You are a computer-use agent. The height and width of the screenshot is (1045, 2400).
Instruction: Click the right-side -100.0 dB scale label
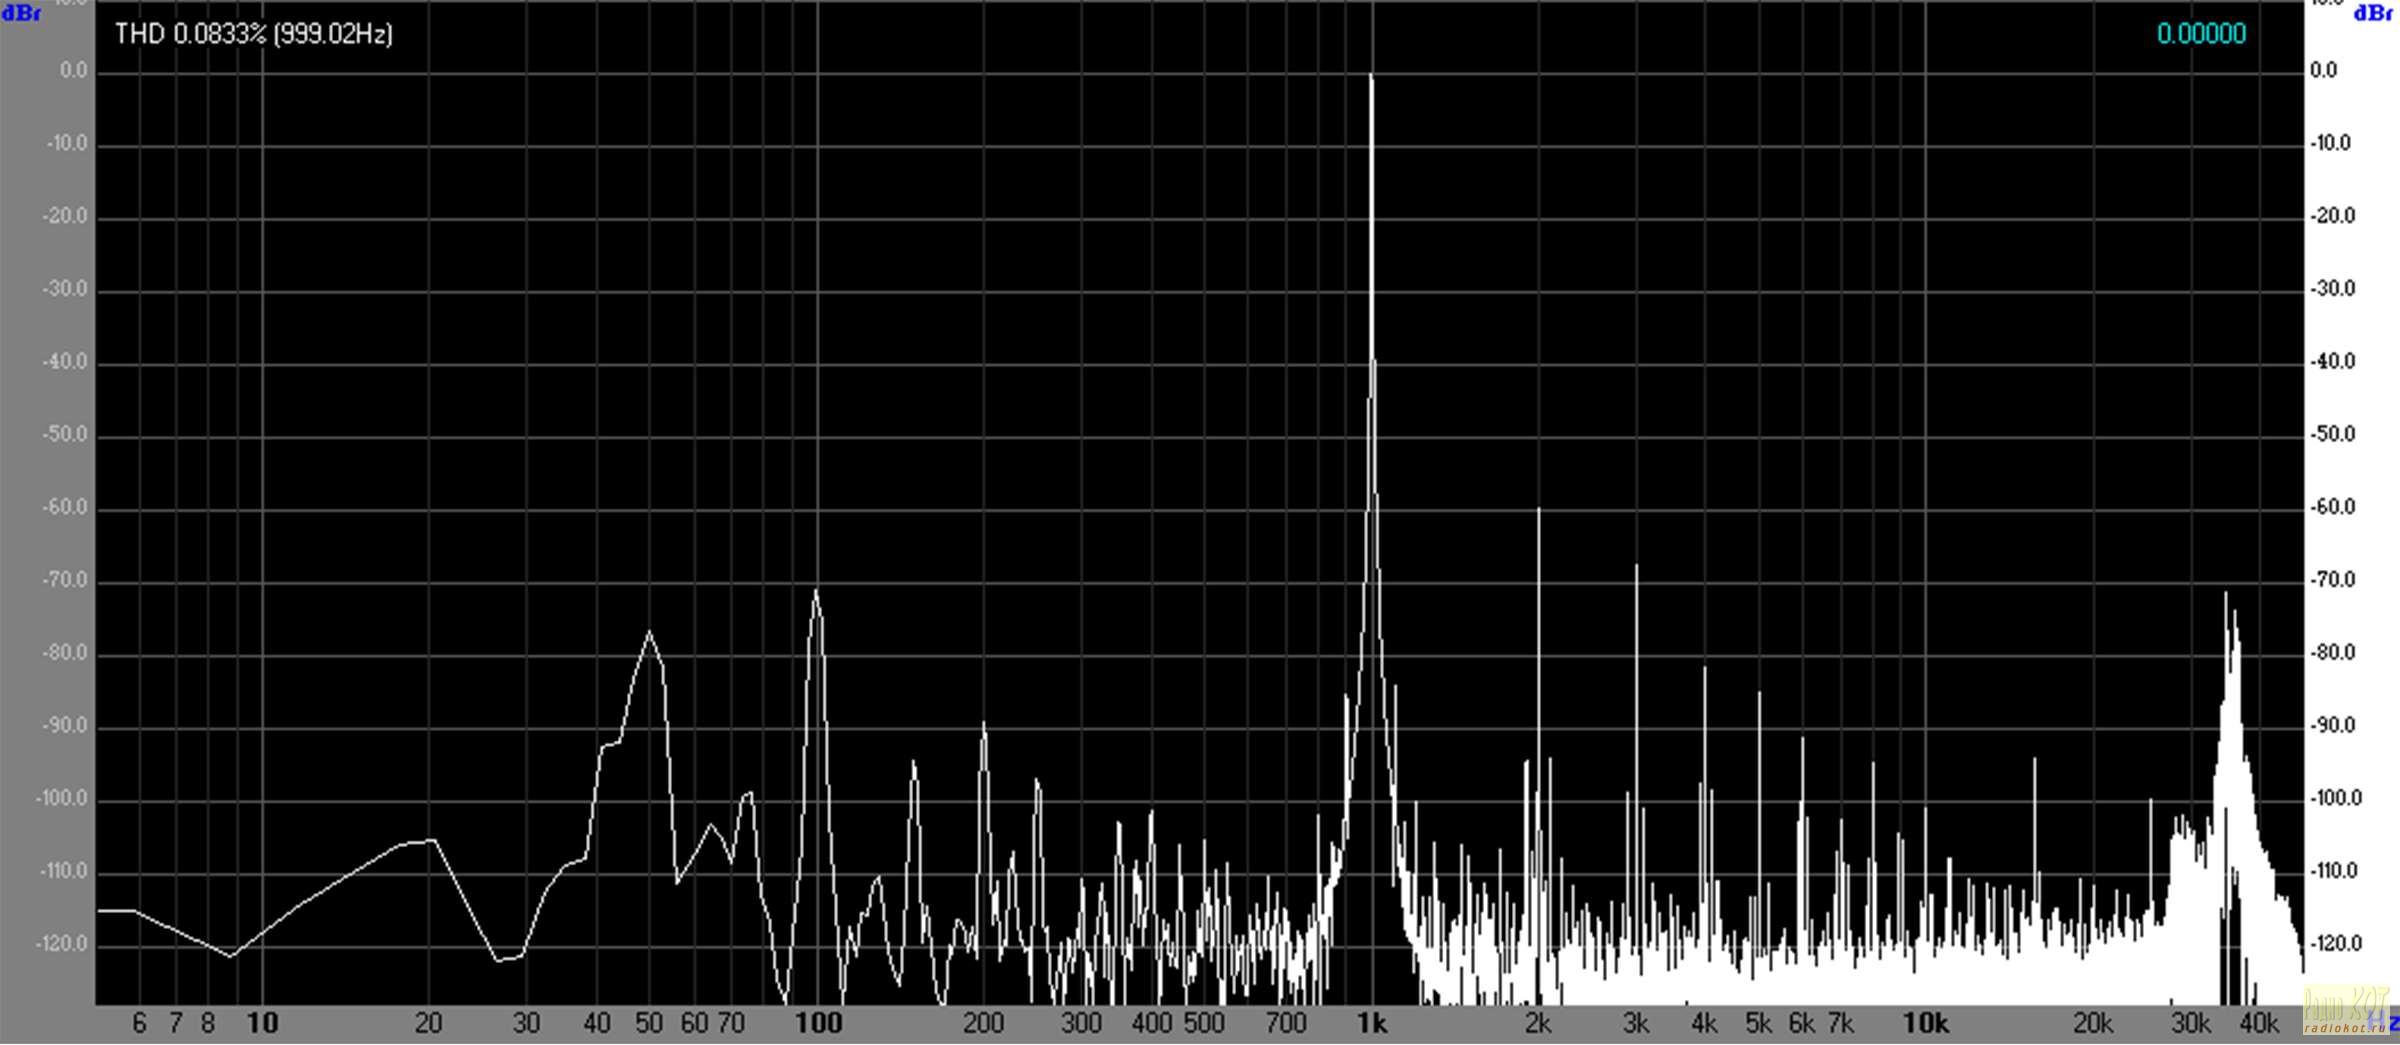click(x=2336, y=798)
